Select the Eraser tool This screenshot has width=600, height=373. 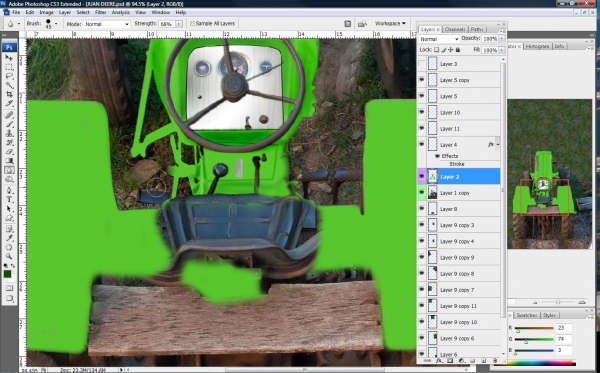(x=9, y=151)
